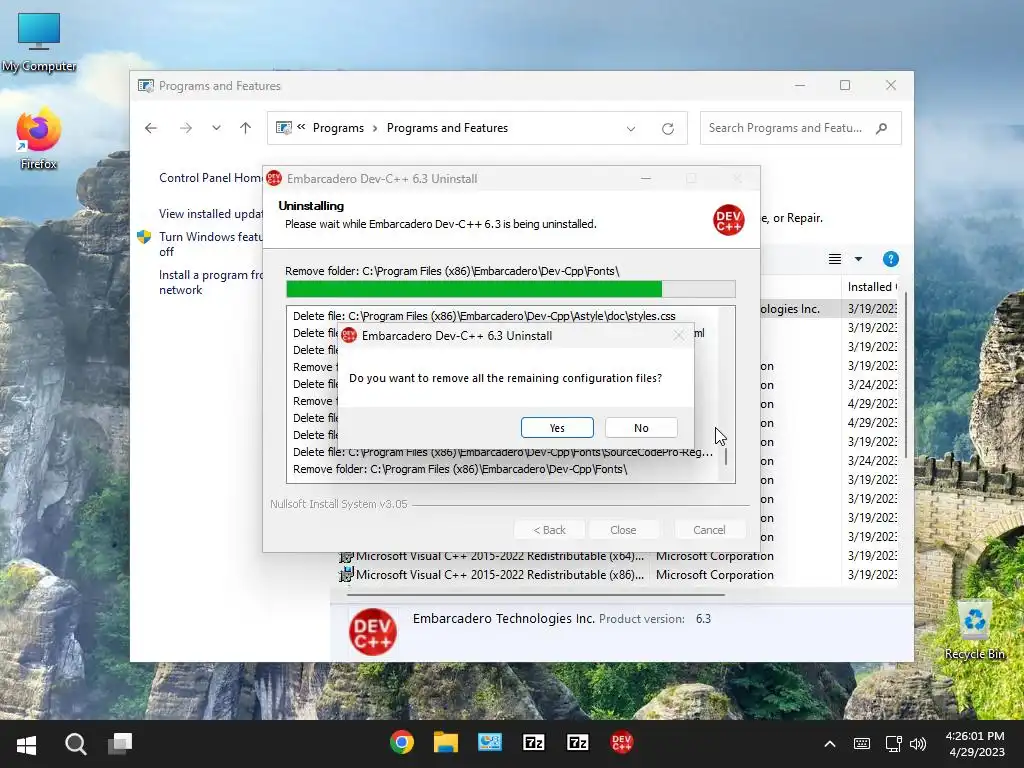The height and width of the screenshot is (768, 1024).
Task: Expand the address bar history dropdown
Action: pyautogui.click(x=631, y=129)
